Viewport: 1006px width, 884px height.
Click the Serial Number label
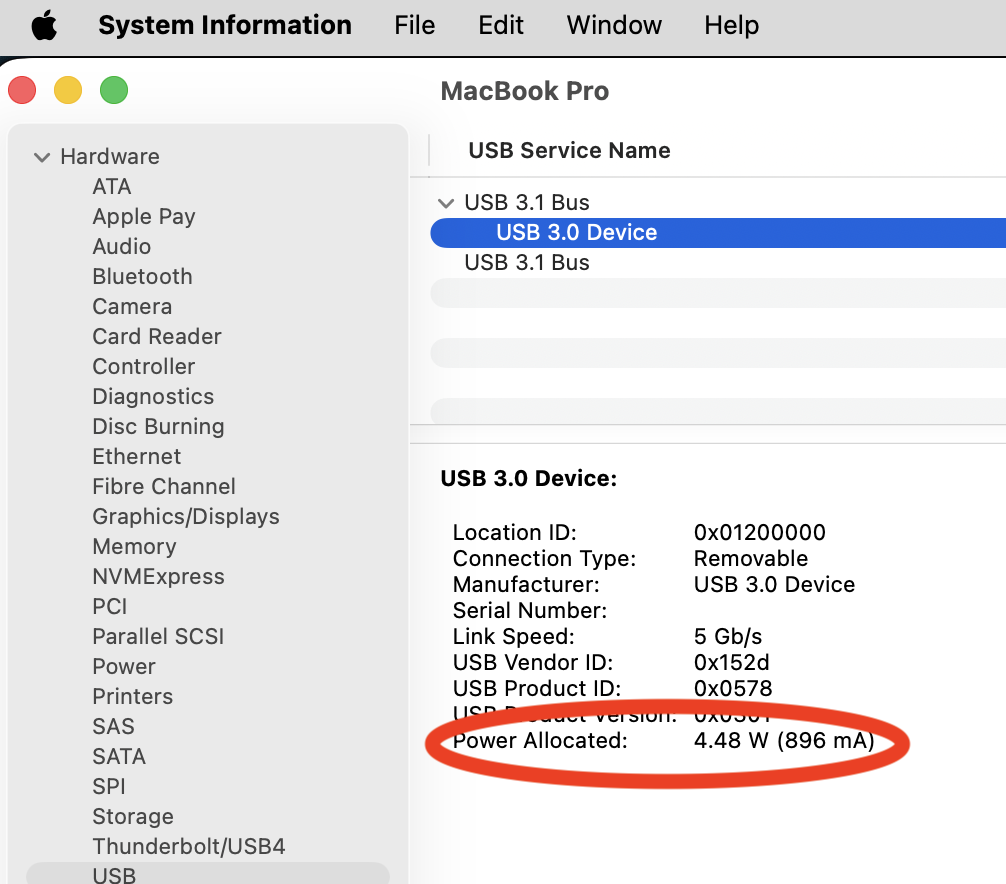click(x=530, y=610)
